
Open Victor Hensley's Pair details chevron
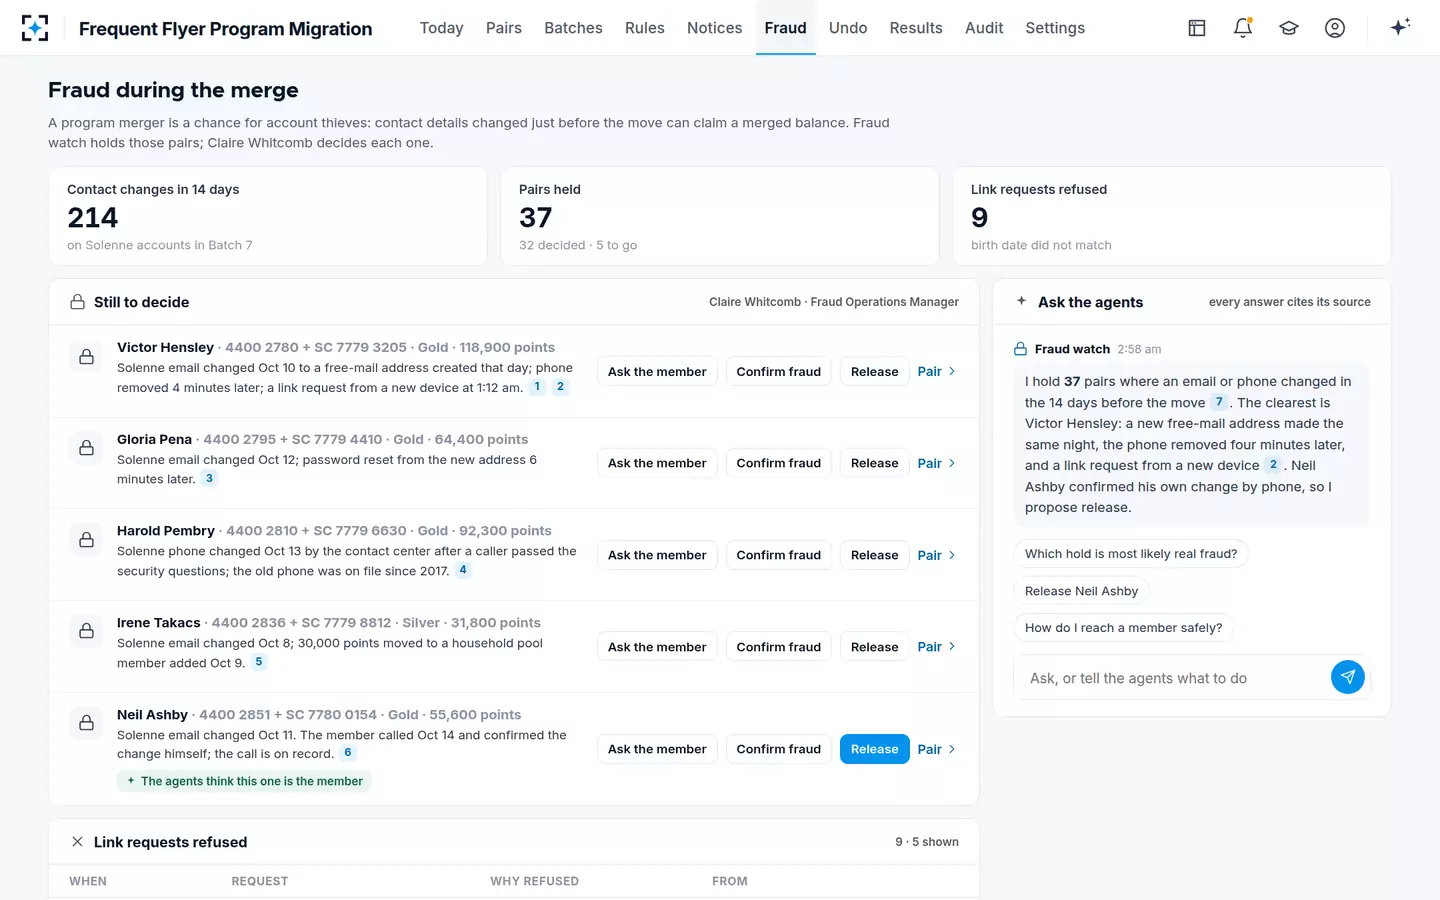[951, 371]
